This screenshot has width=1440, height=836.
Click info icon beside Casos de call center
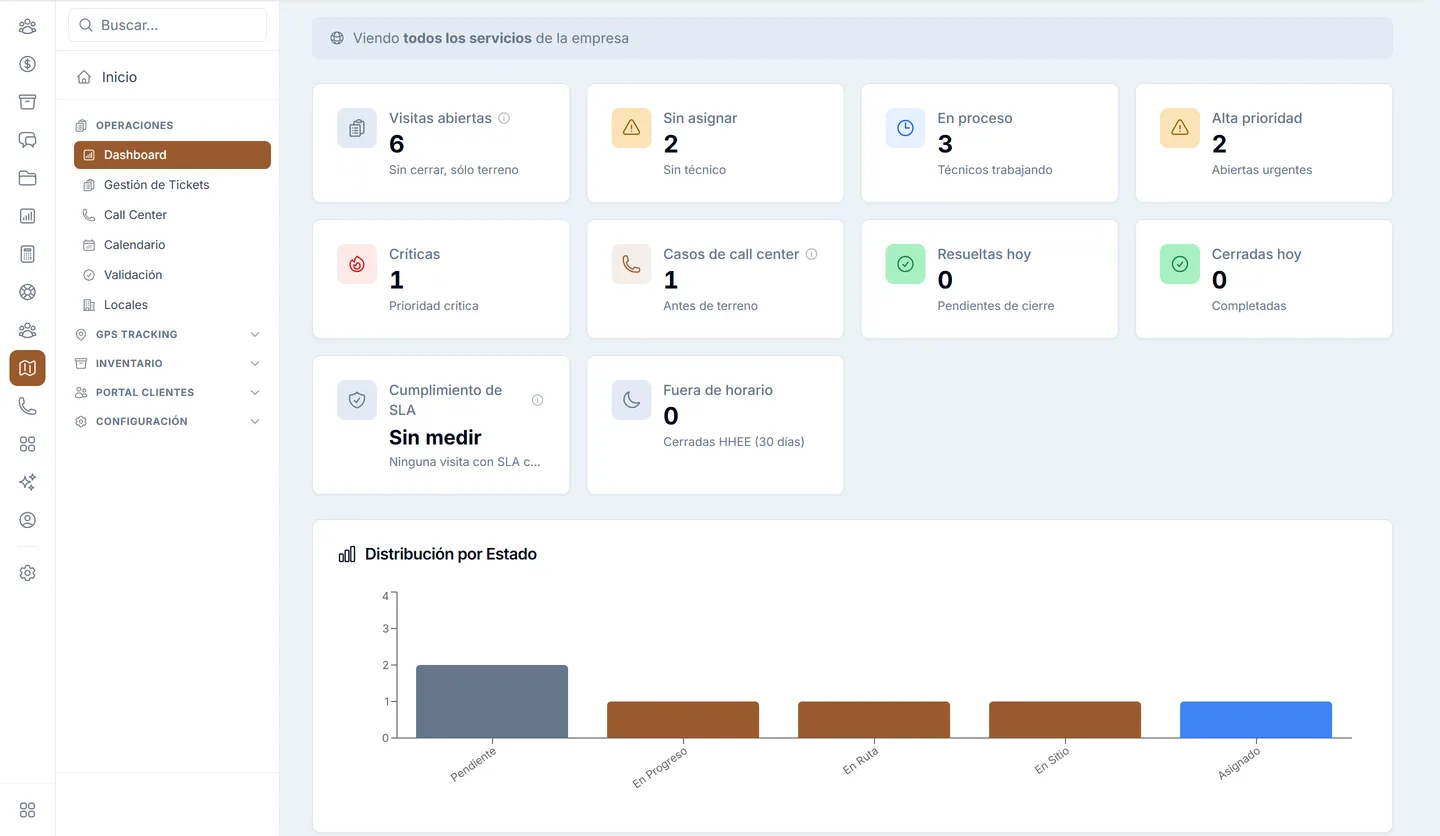pyautogui.click(x=811, y=254)
